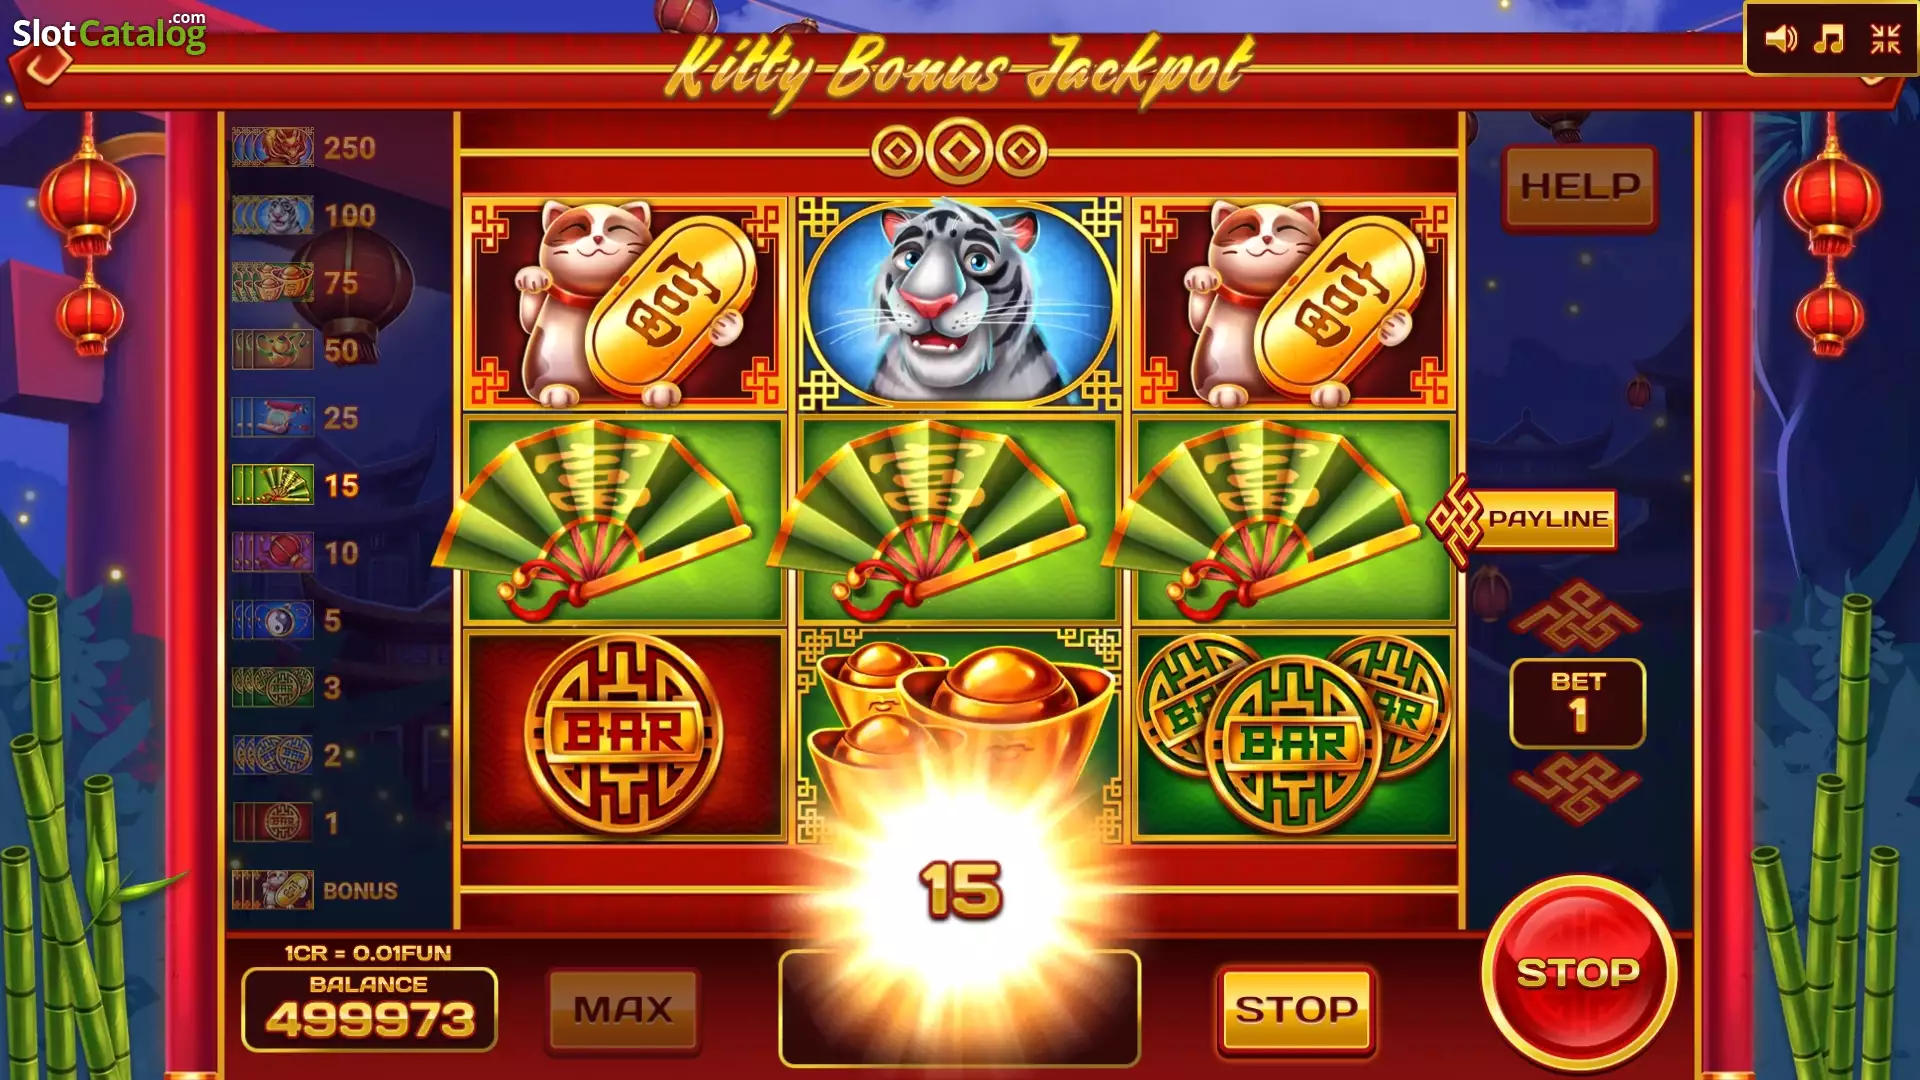Select the lucky cat BONUS paytable entry
The image size is (1920, 1080).
[x=316, y=890]
